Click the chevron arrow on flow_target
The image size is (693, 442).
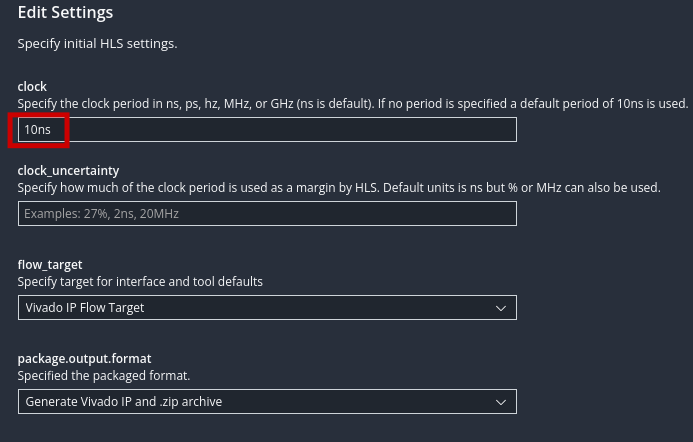click(x=502, y=308)
